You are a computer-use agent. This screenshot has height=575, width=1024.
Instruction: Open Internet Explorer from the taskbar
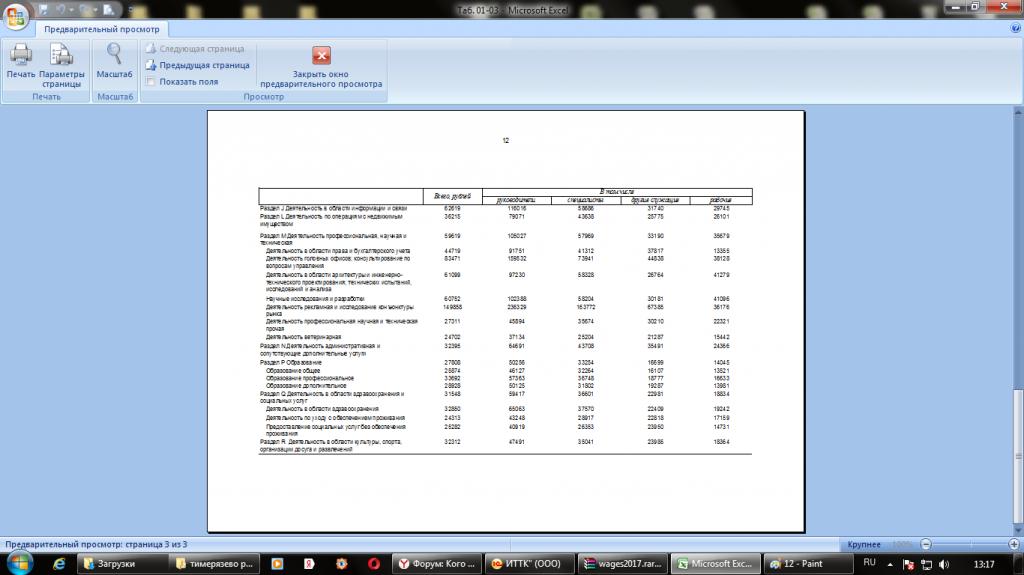[x=61, y=564]
